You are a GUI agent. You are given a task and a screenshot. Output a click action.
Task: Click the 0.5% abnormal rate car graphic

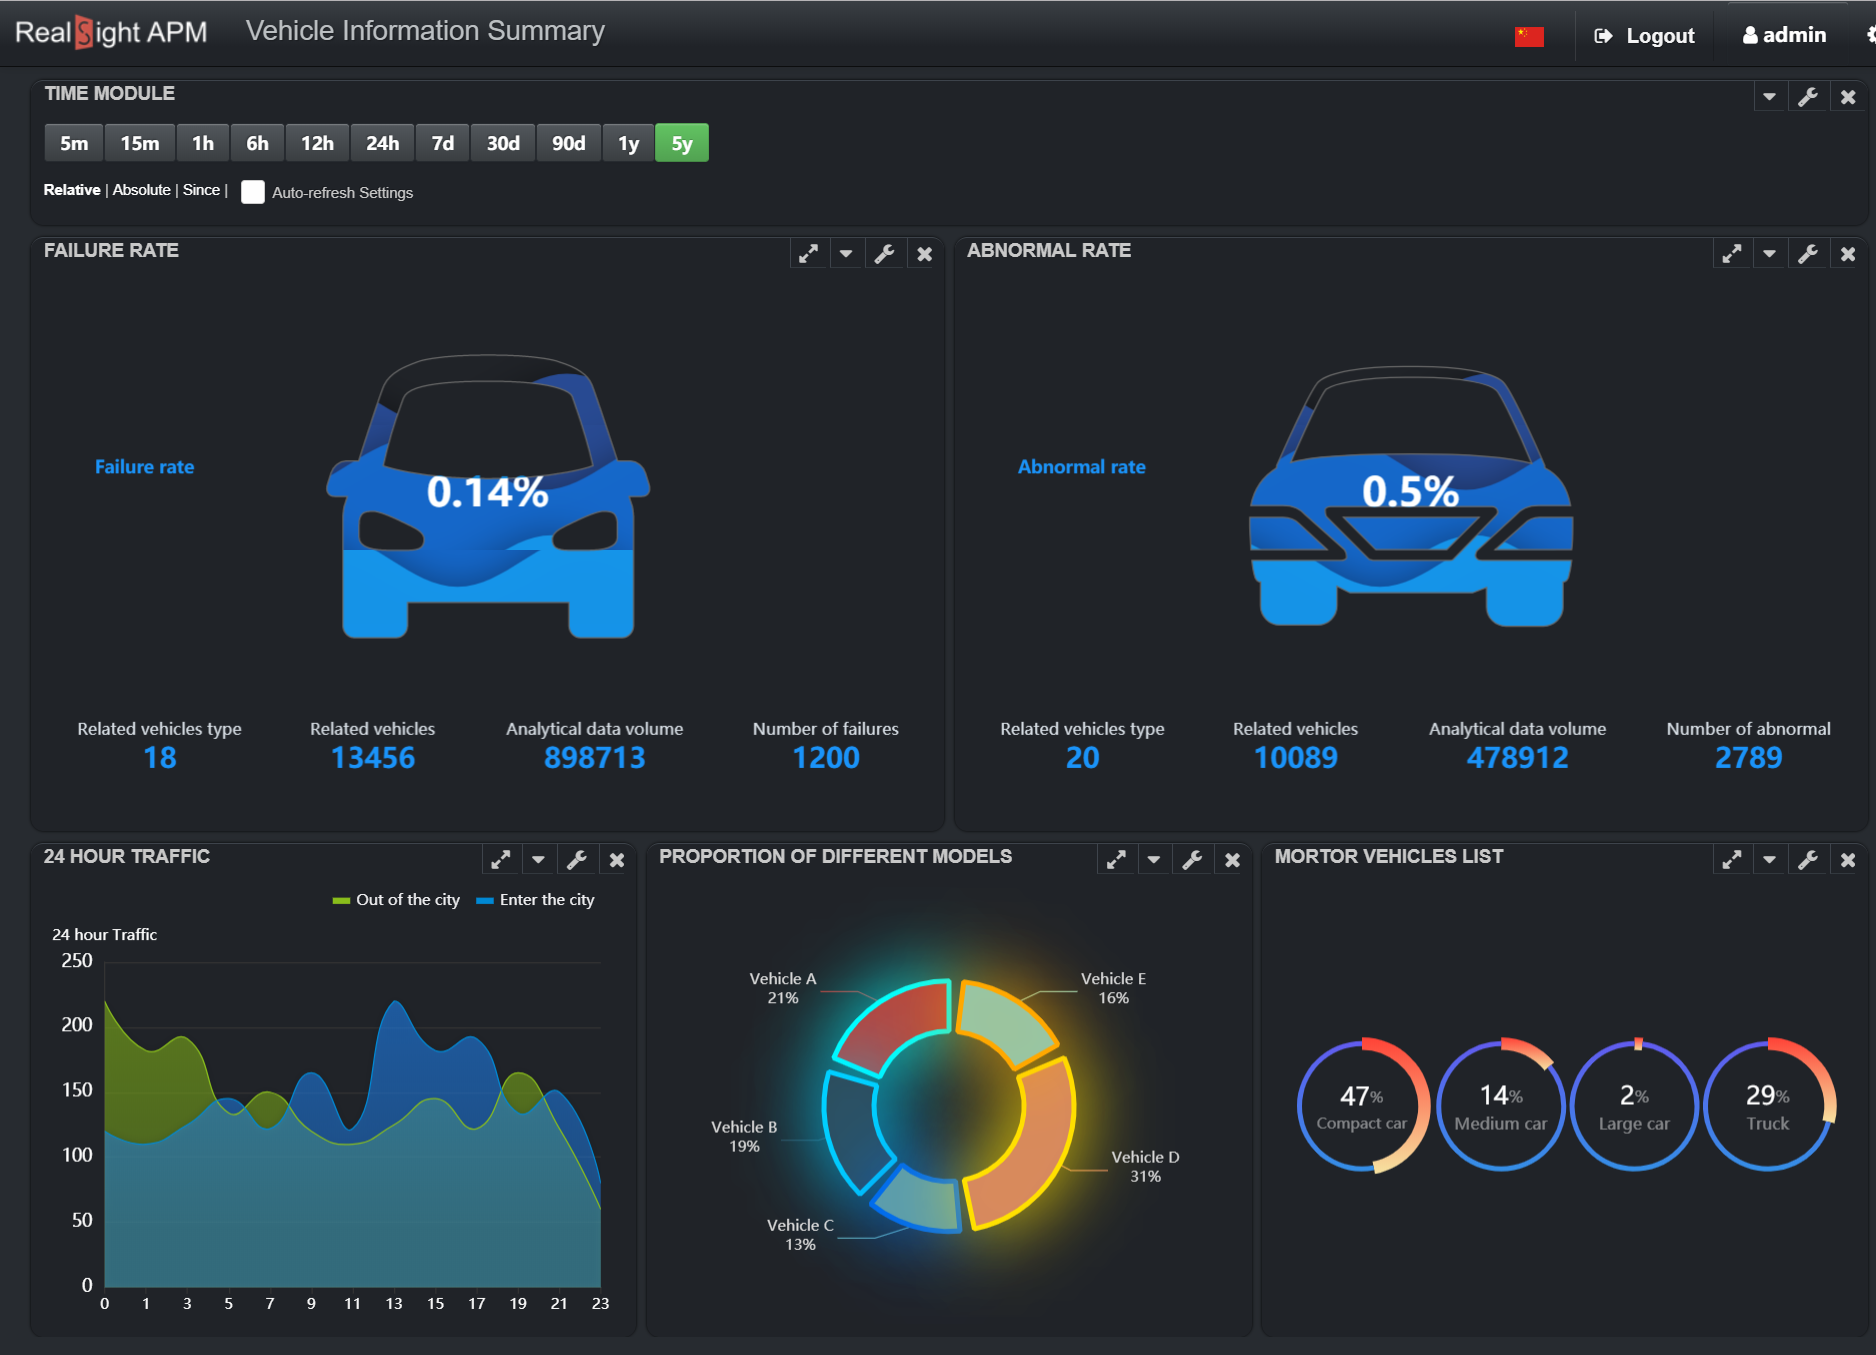point(1411,495)
